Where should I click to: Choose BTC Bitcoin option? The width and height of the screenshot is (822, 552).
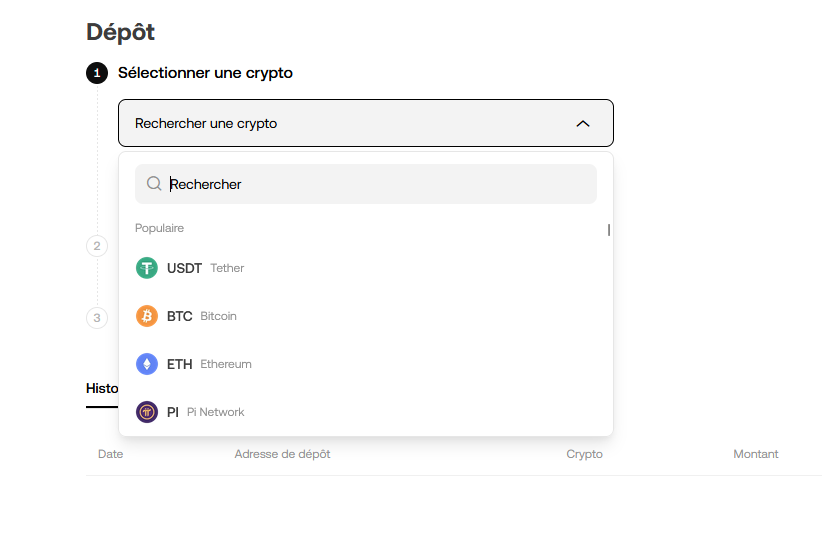[x=366, y=316]
